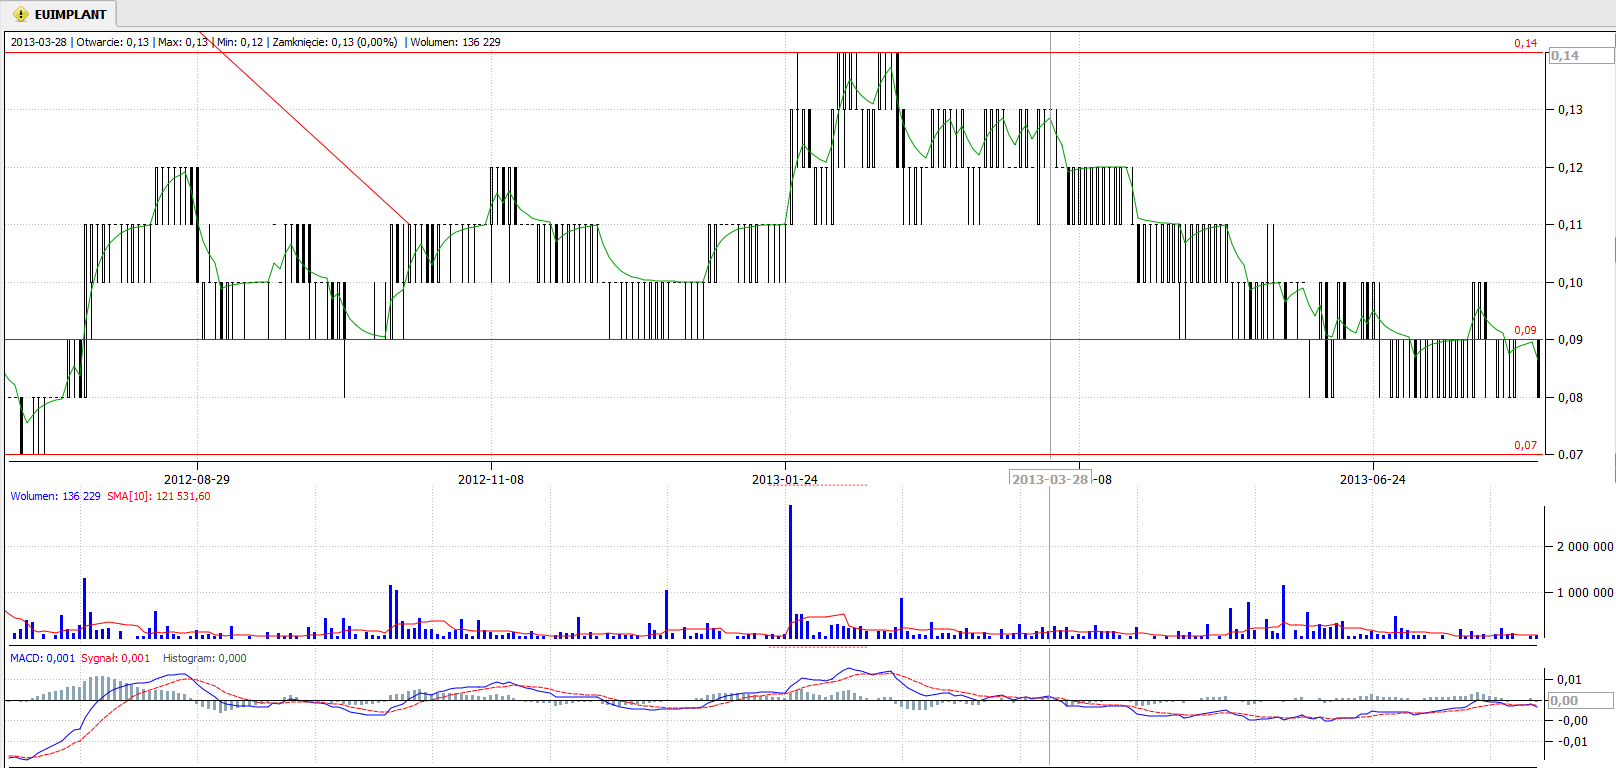Click the 2013-03-28 date in the header
The width and height of the screenshot is (1616, 768).
tap(39, 42)
